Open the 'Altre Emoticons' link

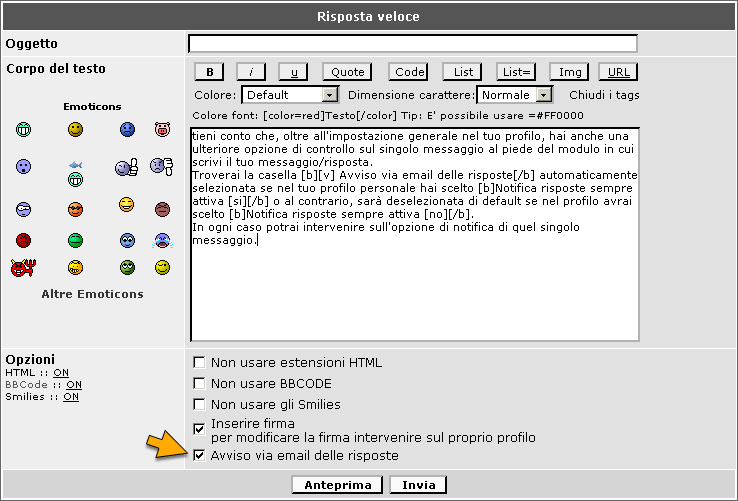coord(92,294)
